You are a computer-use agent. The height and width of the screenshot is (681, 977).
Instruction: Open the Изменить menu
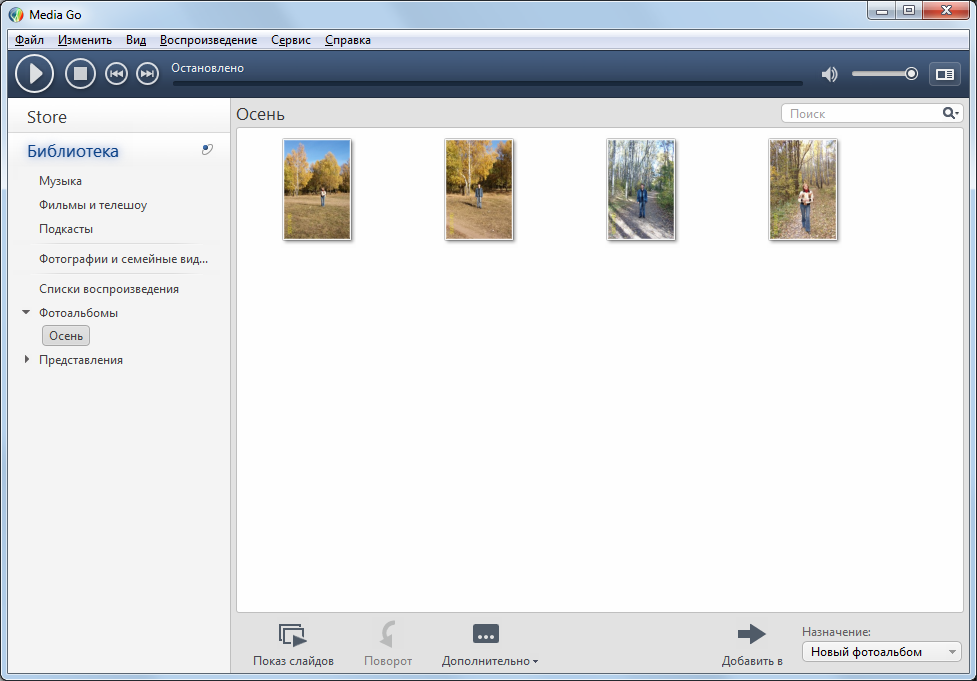[85, 40]
